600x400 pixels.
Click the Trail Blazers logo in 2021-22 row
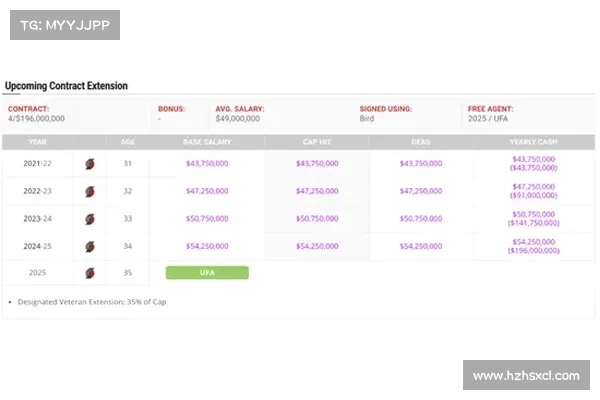pos(90,164)
